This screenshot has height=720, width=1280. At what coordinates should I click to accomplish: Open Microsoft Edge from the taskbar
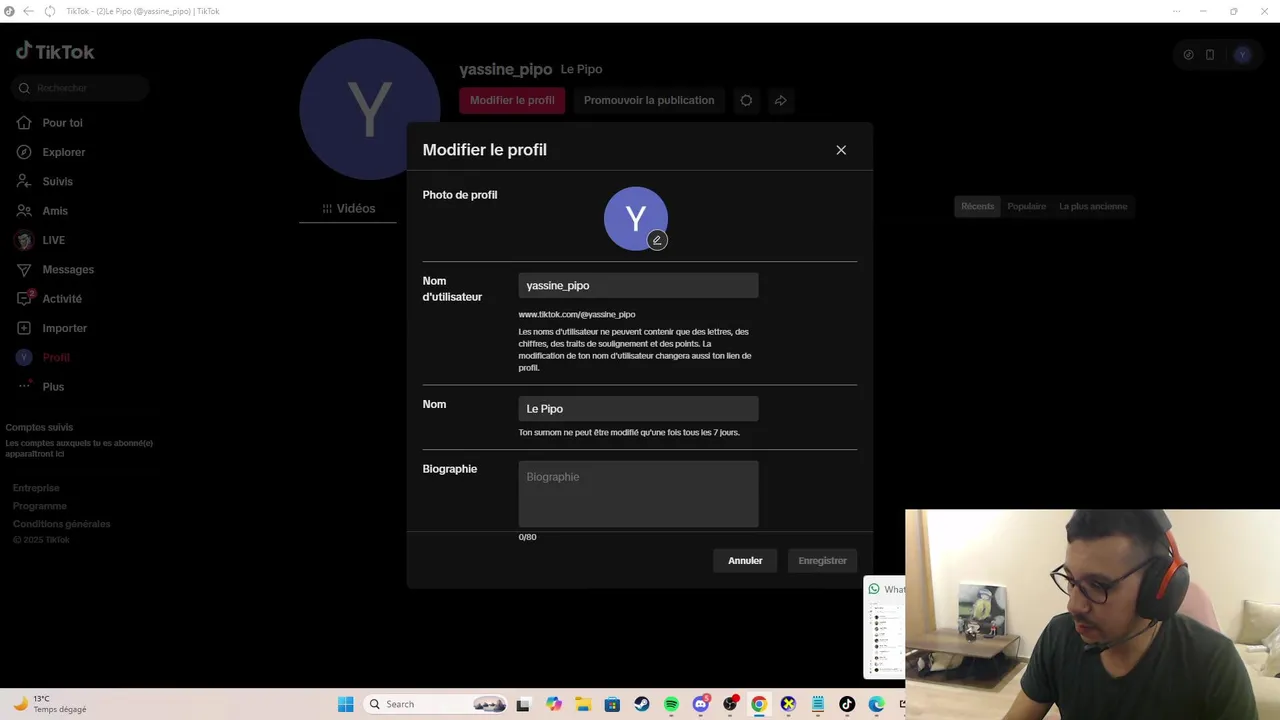coord(876,704)
